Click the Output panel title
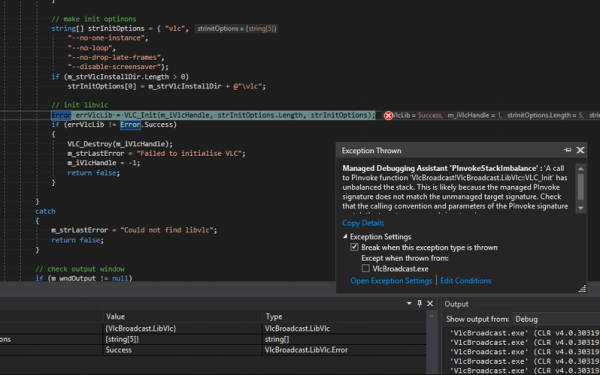 pos(456,304)
